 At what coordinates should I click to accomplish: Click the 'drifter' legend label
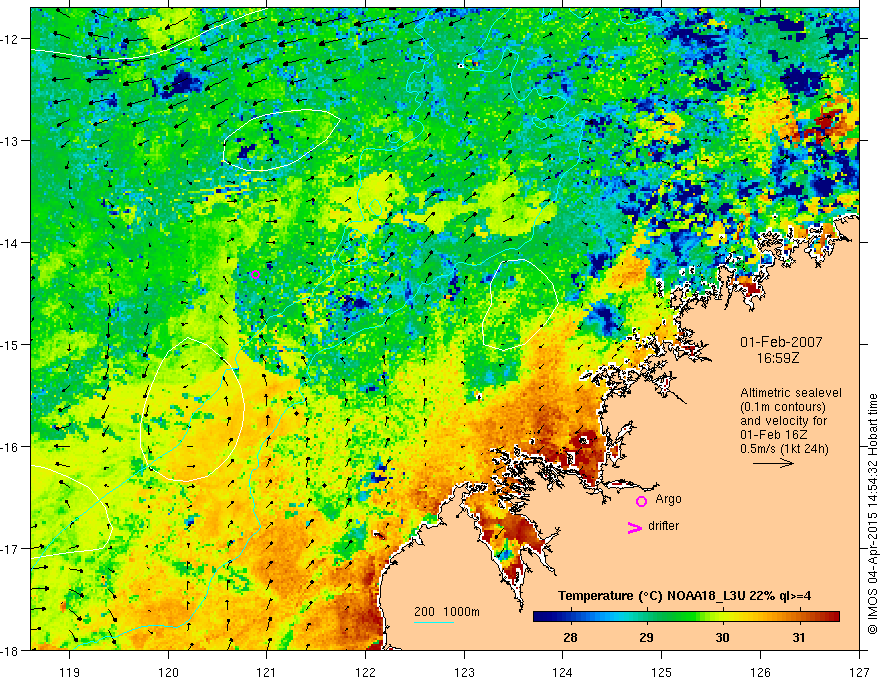point(663,526)
